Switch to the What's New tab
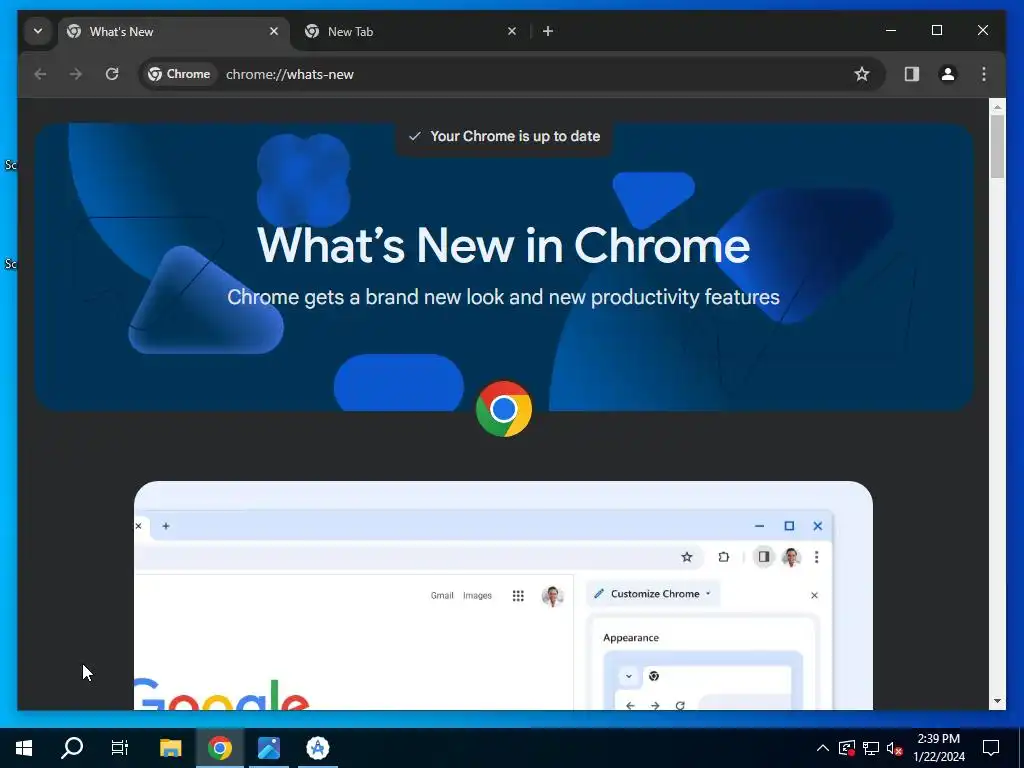Viewport: 1024px width, 768px height. [x=174, y=31]
